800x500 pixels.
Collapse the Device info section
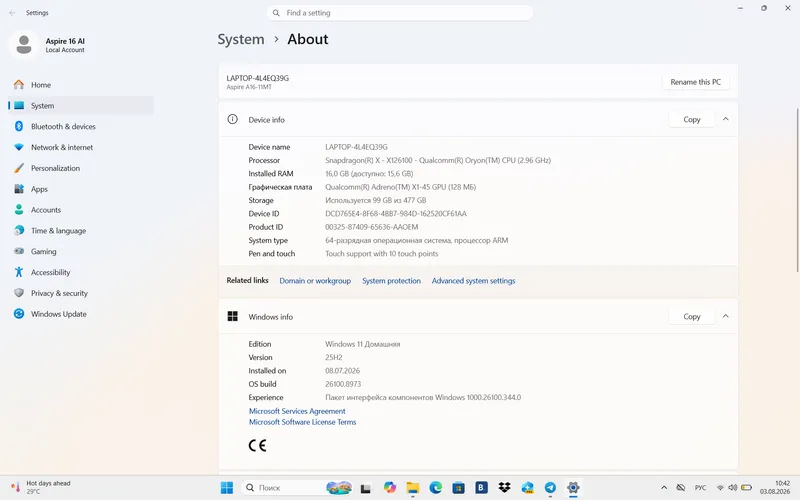point(726,119)
